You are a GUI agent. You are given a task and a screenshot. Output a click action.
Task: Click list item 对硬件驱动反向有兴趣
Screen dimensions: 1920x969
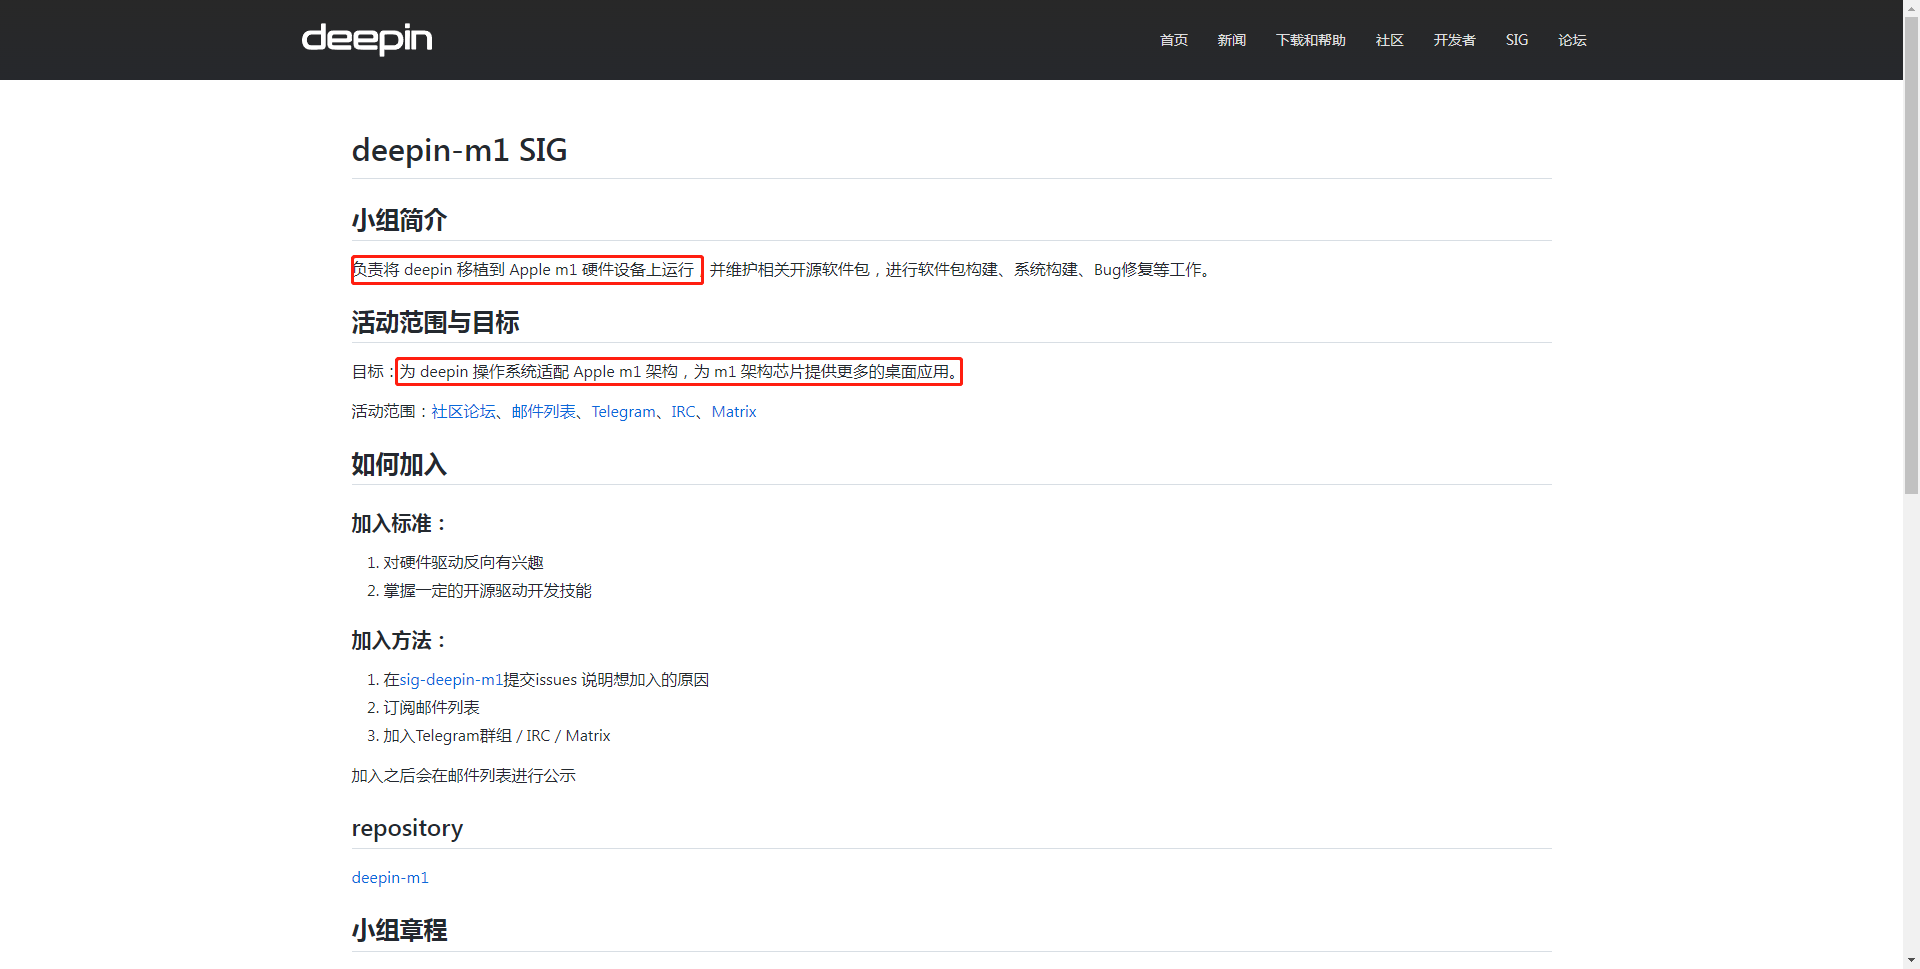pyautogui.click(x=463, y=563)
